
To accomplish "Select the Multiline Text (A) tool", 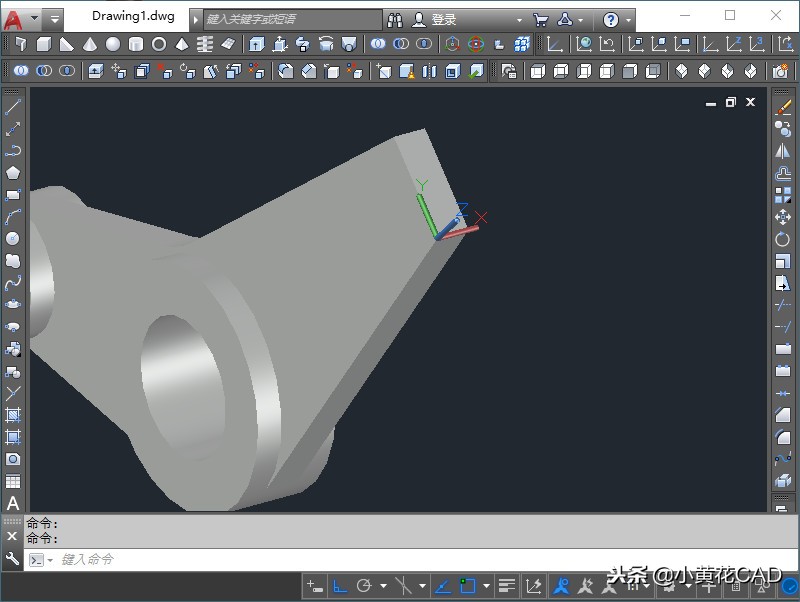I will pos(13,504).
